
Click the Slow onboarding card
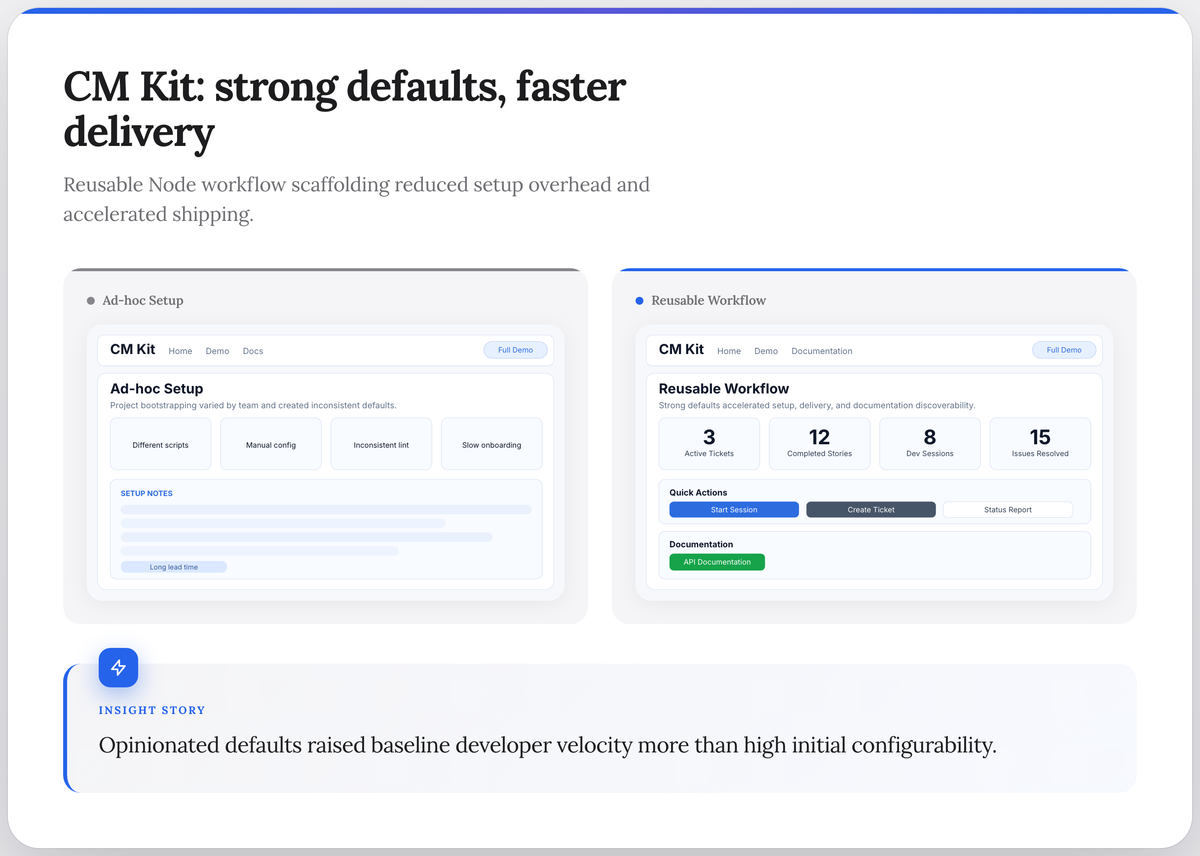tap(491, 443)
